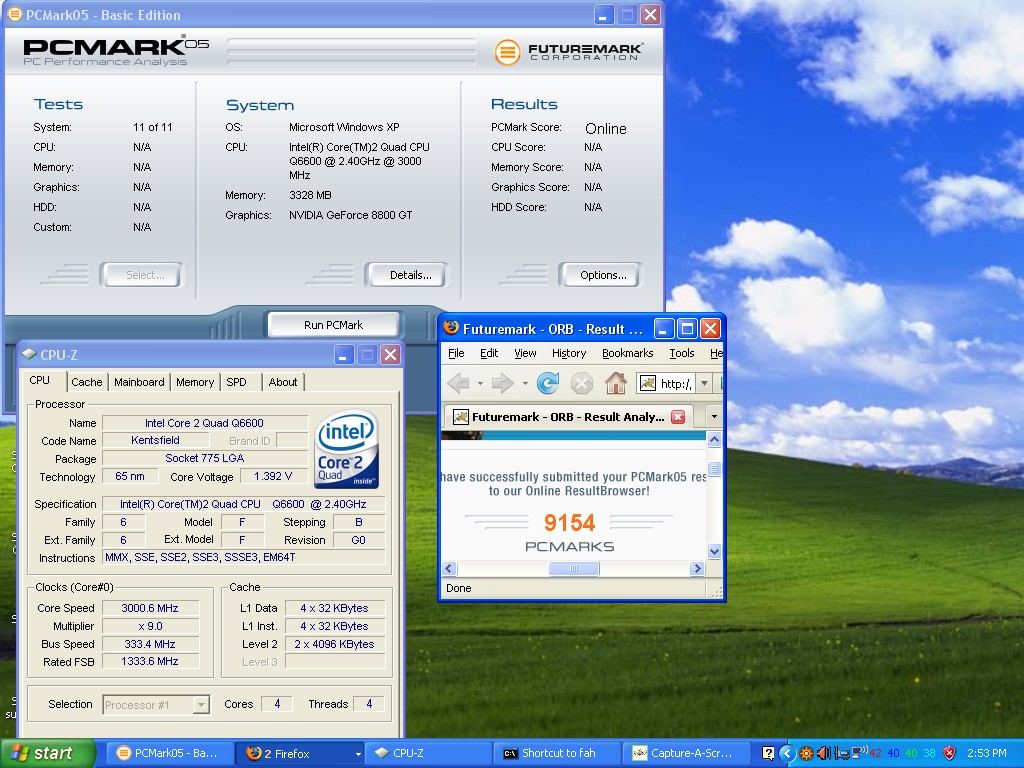The image size is (1024, 768).
Task: Click the Online PCMark Score link
Action: pyautogui.click(x=605, y=129)
